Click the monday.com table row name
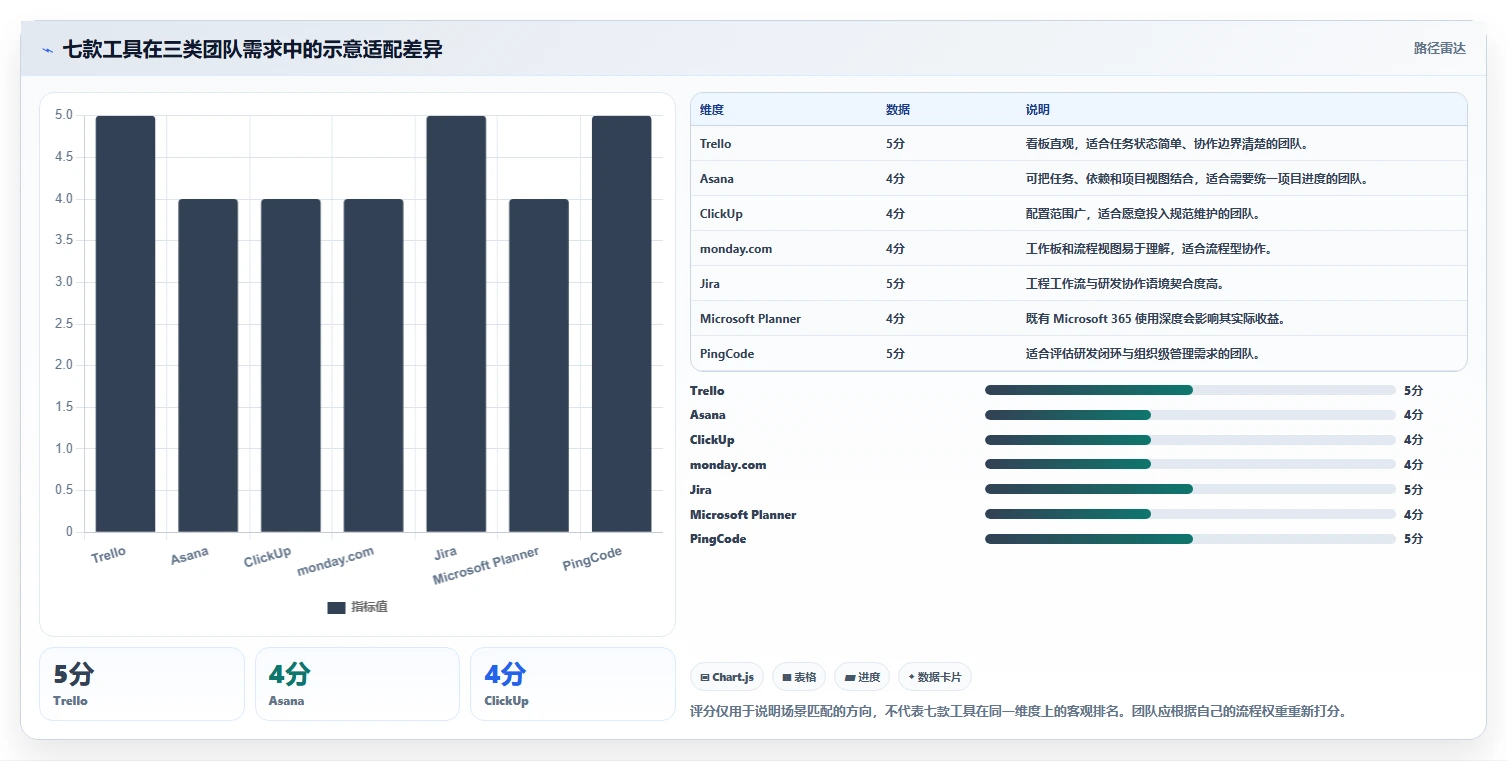 (736, 249)
